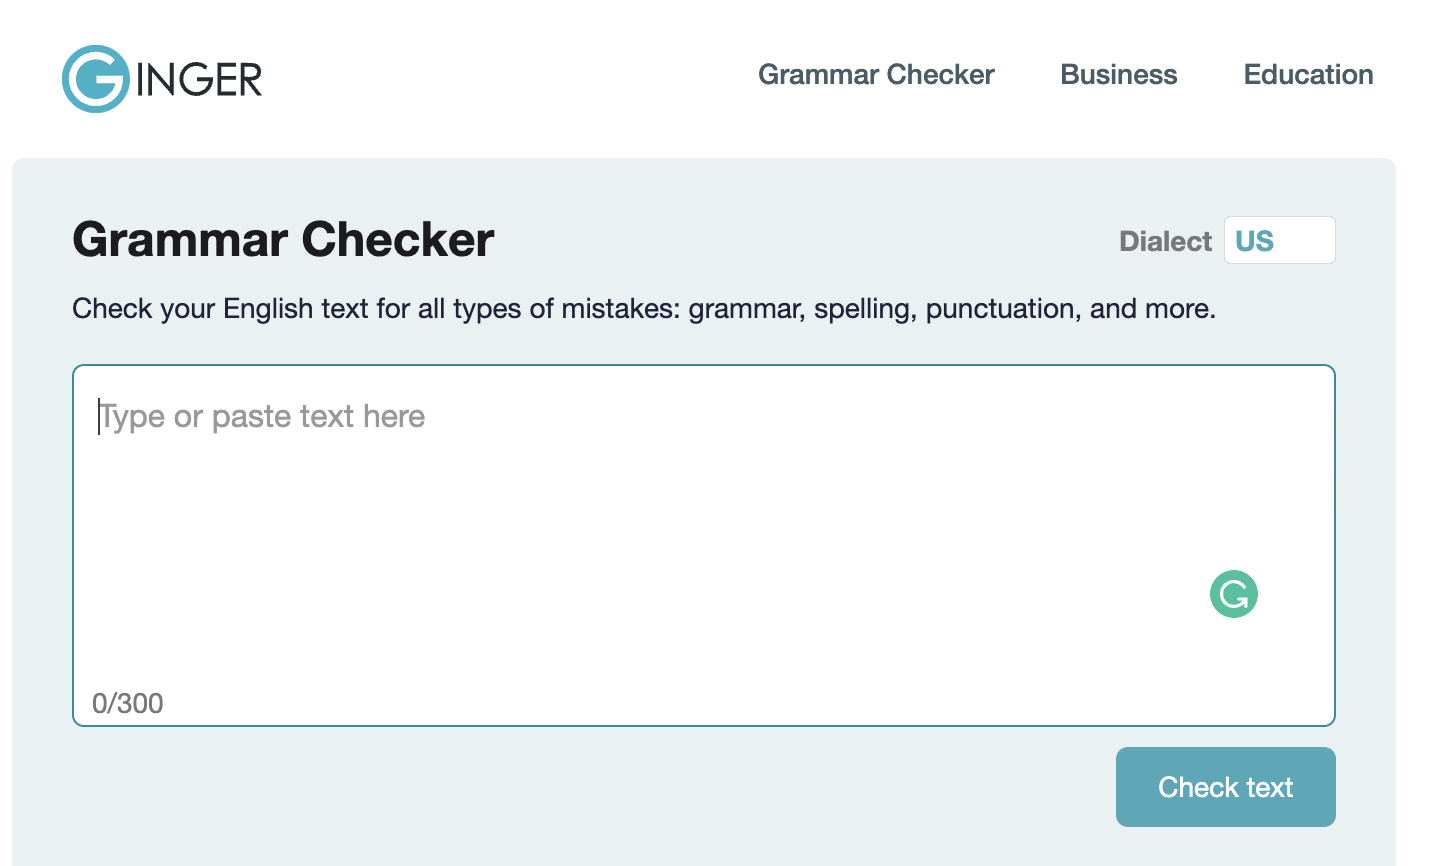Open the Grammar Checker menu item

point(877,74)
